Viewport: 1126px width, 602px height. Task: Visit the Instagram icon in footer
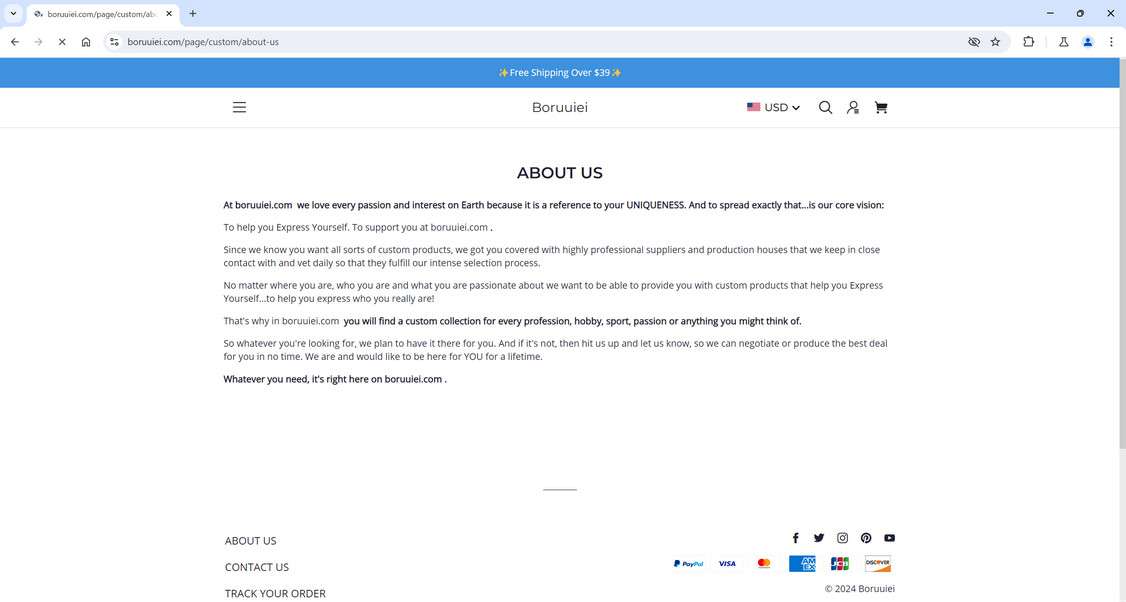point(842,537)
